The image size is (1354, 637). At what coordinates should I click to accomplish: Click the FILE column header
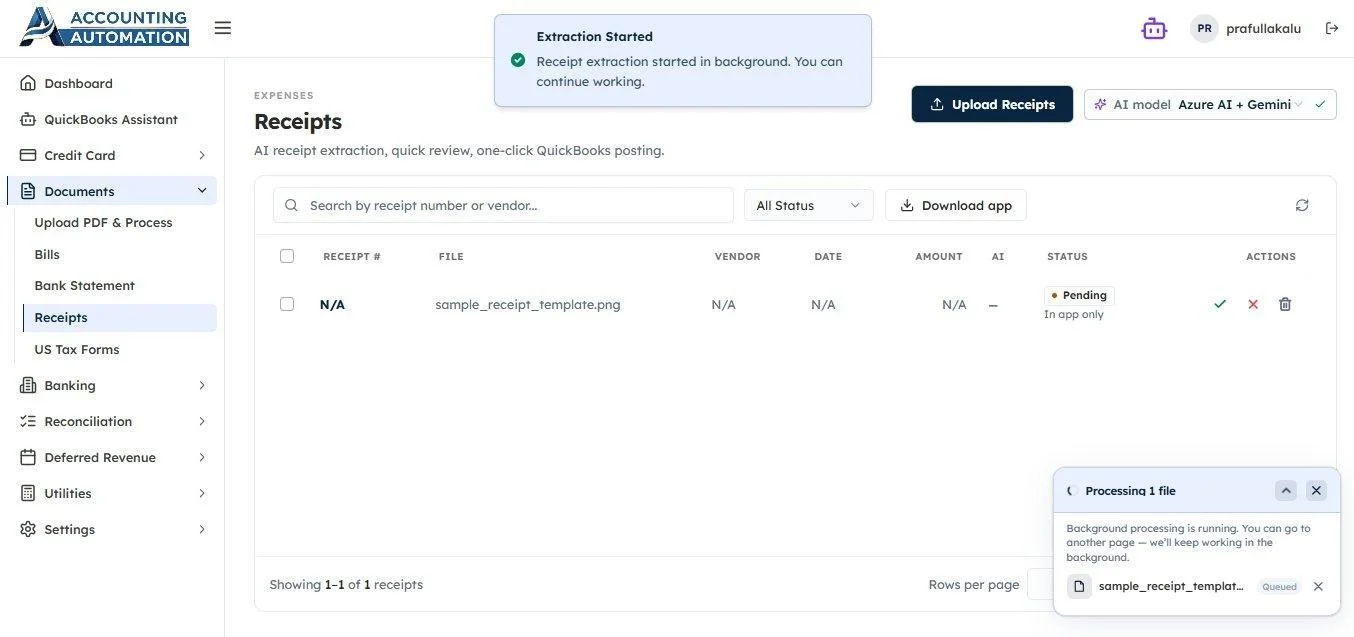451,257
